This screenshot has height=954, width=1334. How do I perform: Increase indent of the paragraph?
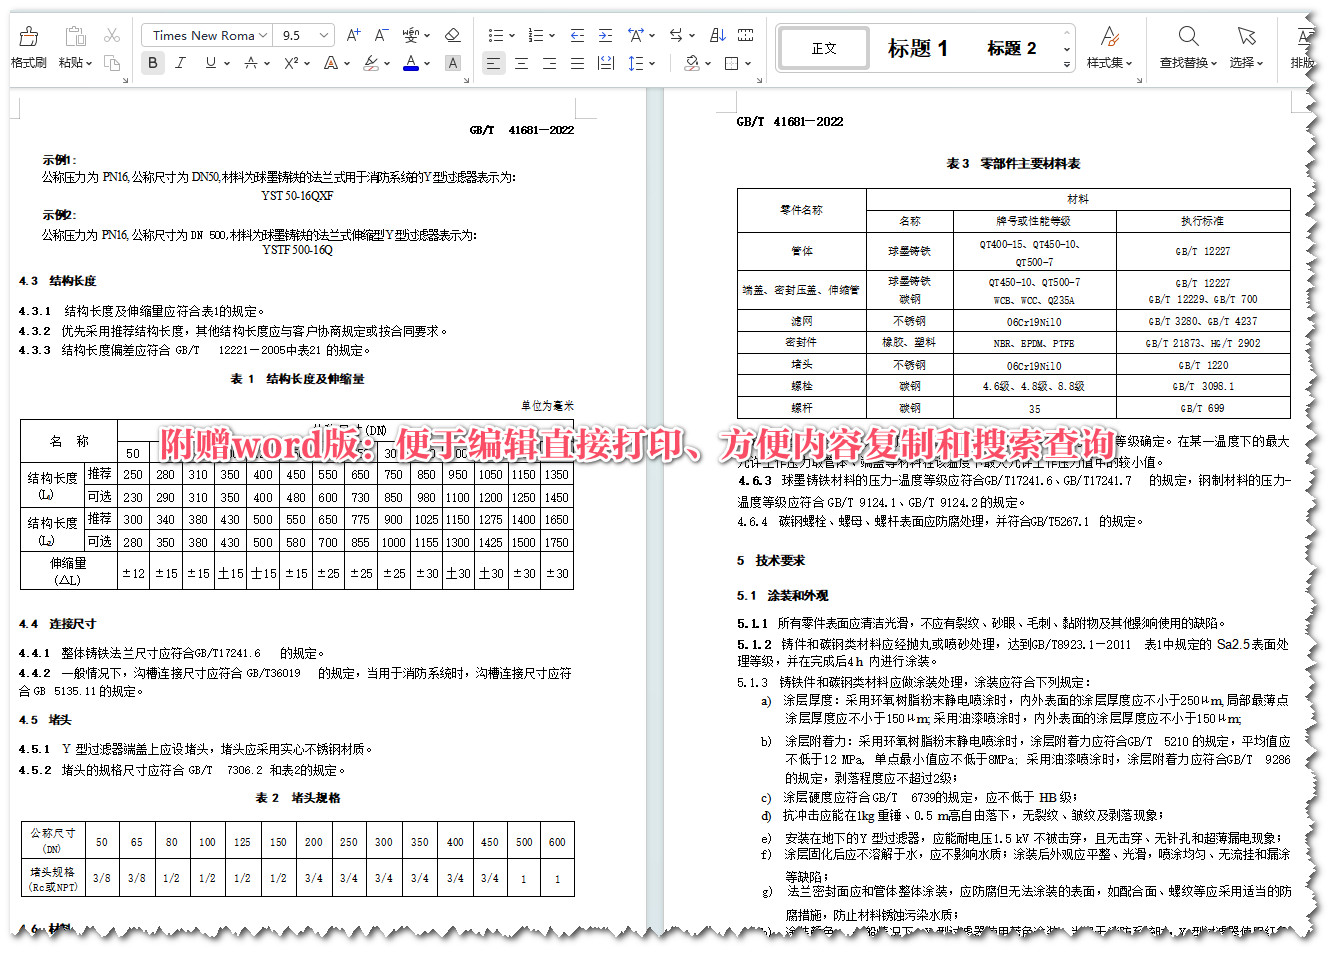(605, 35)
